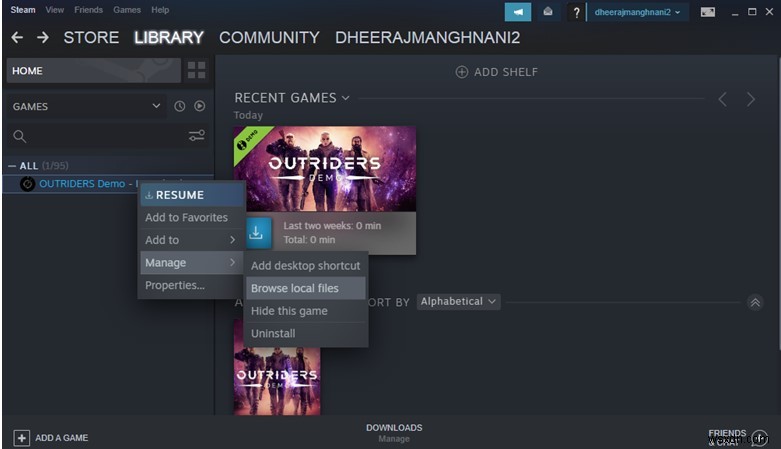This screenshot has width=781, height=449.
Task: Open the account dropdown dheerajmanghnani2
Action: point(637,12)
